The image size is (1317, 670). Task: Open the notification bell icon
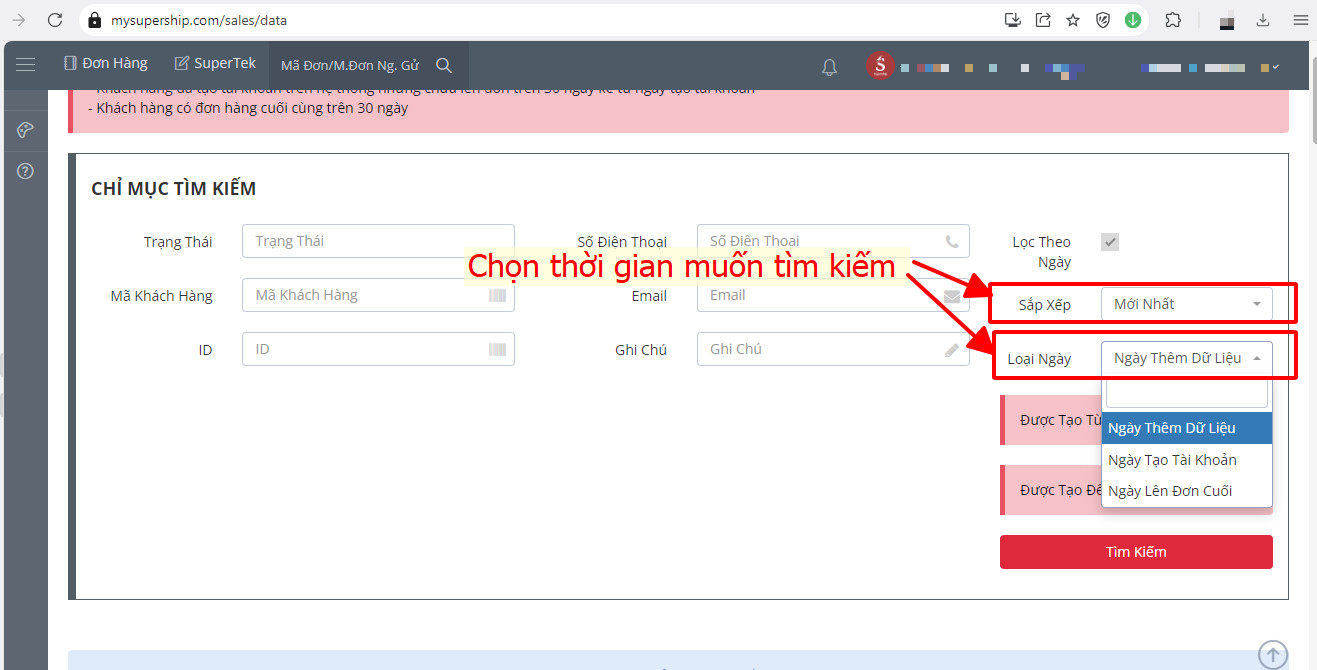tap(828, 66)
